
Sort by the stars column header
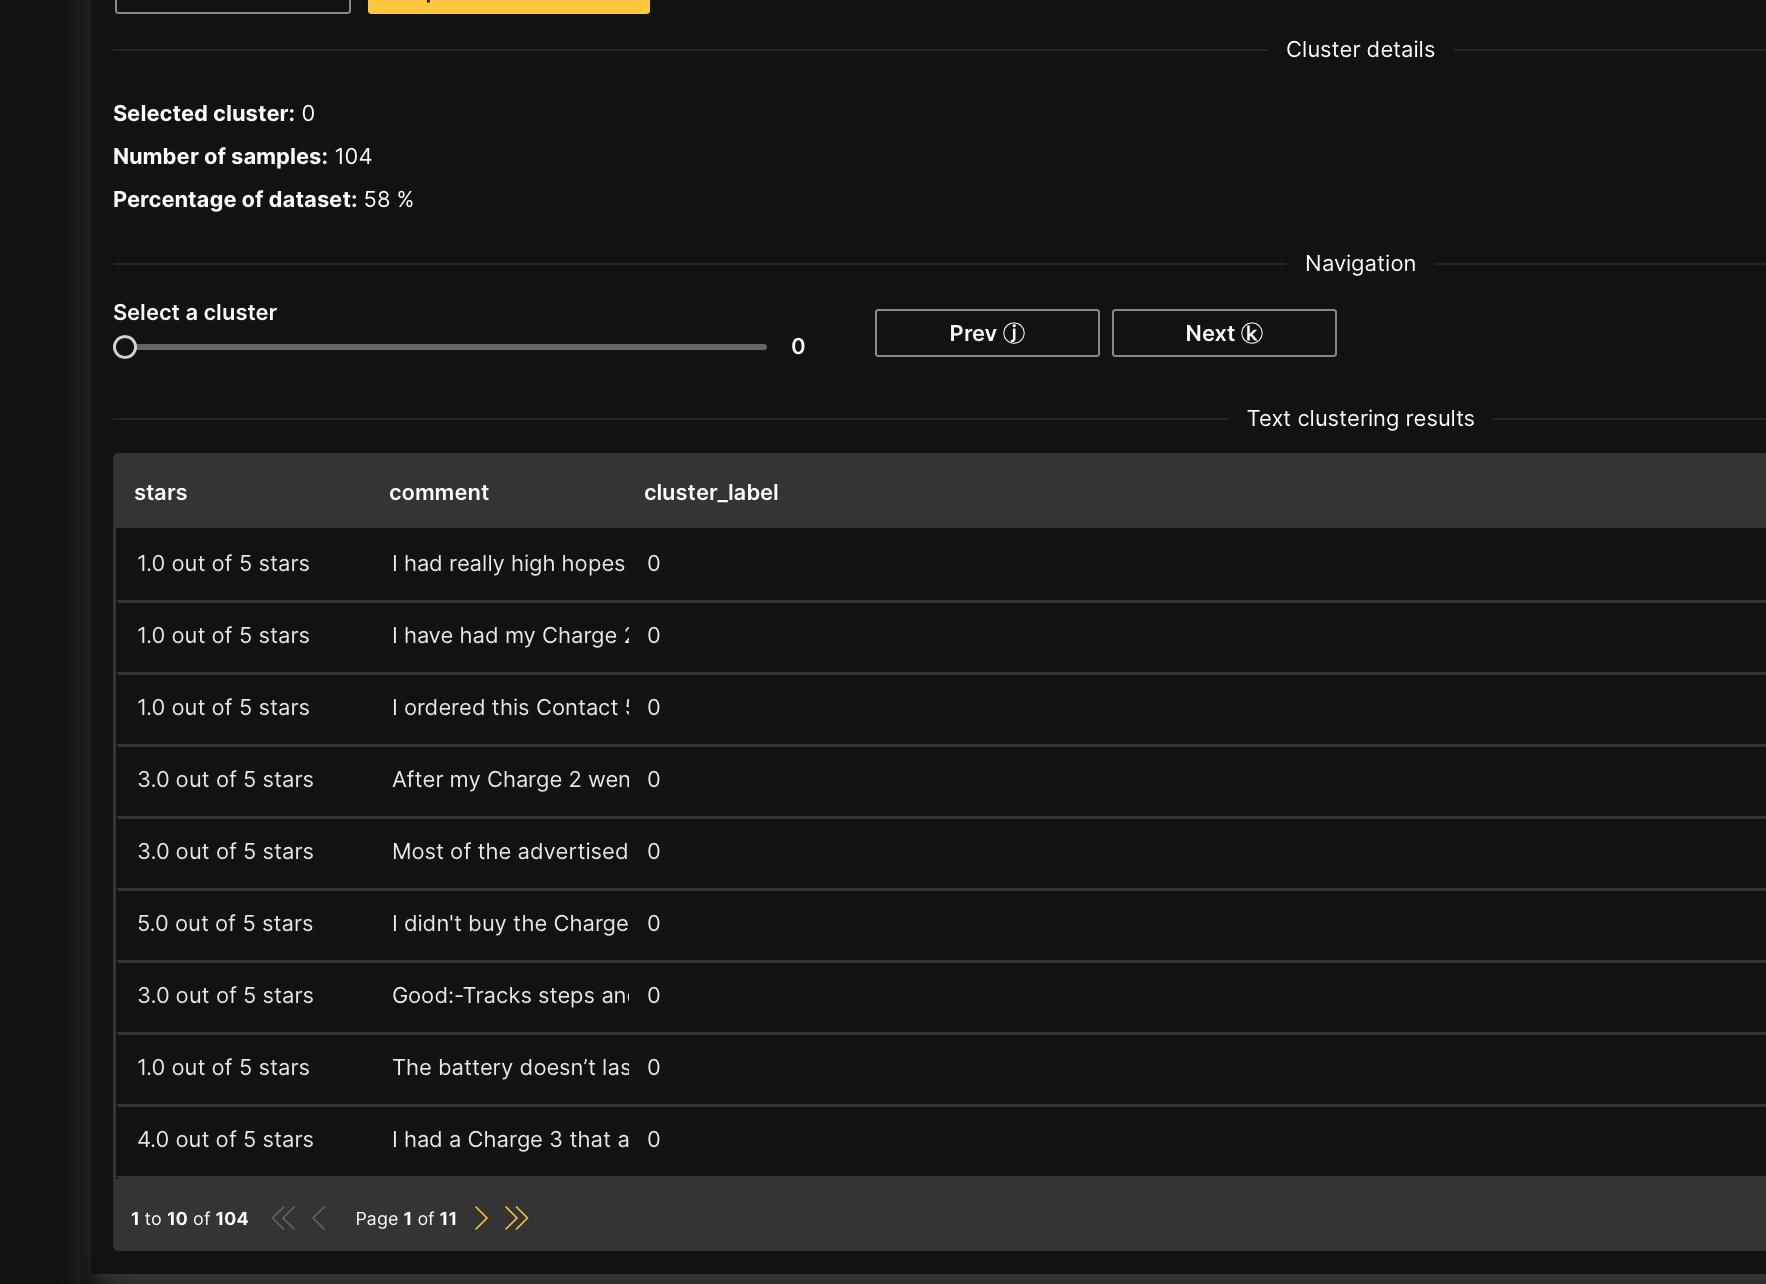[161, 492]
